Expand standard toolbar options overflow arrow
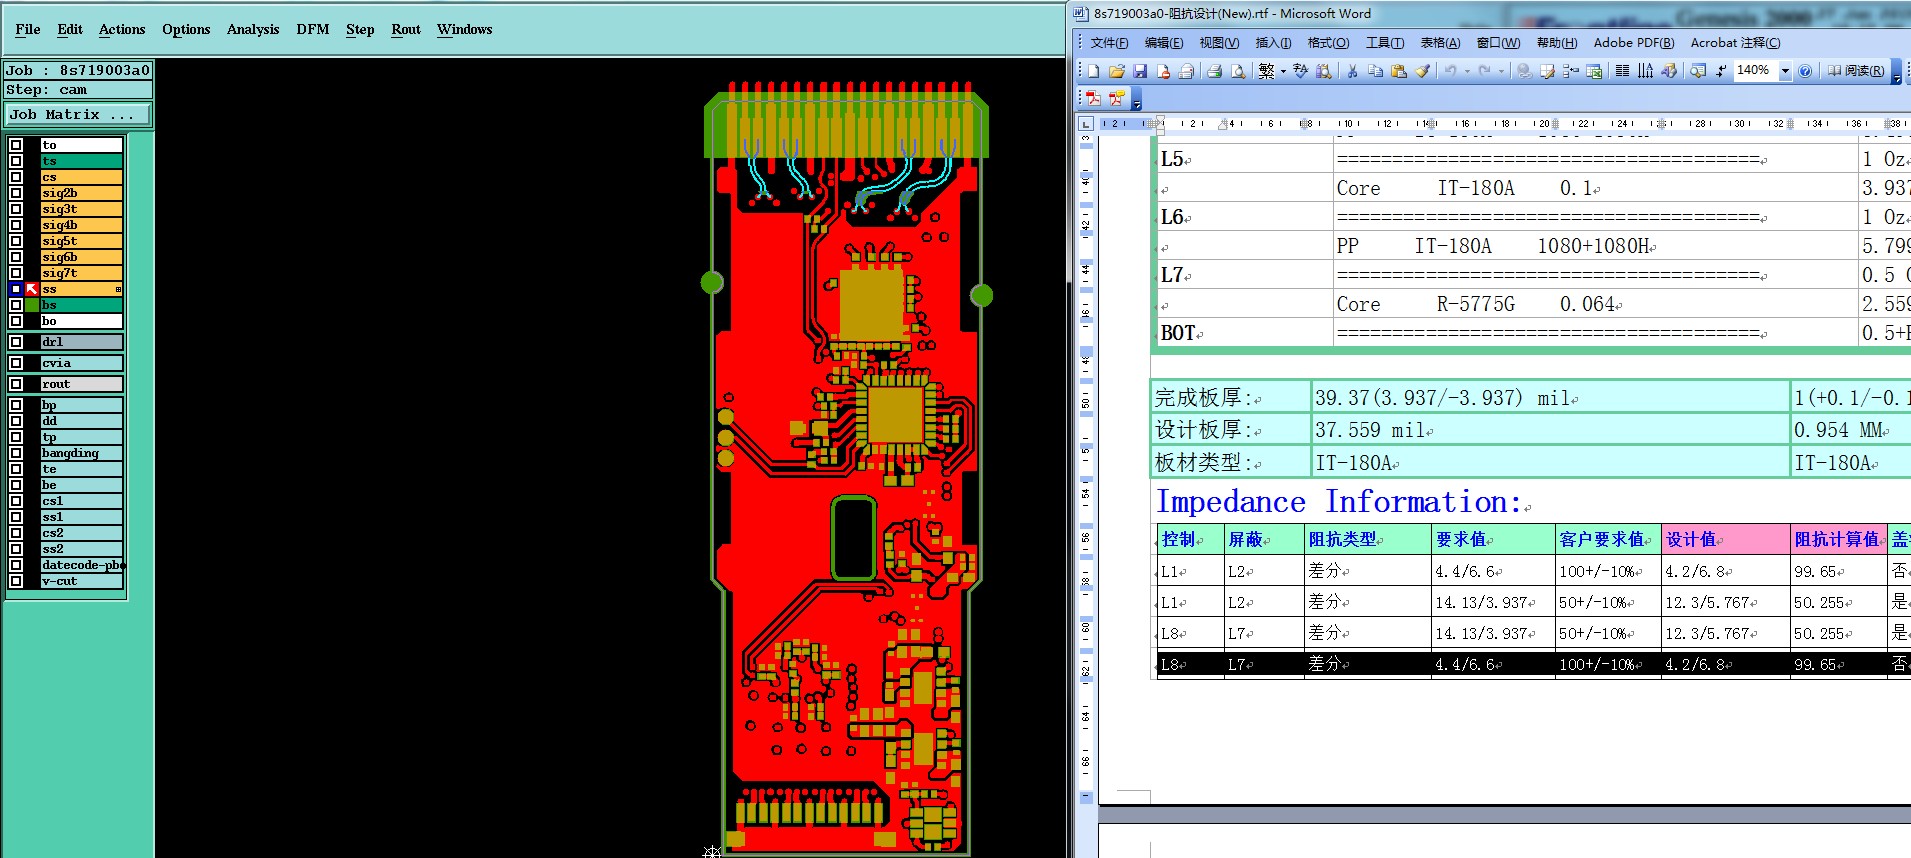Screen dimensions: 1911x858 (x=1896, y=71)
